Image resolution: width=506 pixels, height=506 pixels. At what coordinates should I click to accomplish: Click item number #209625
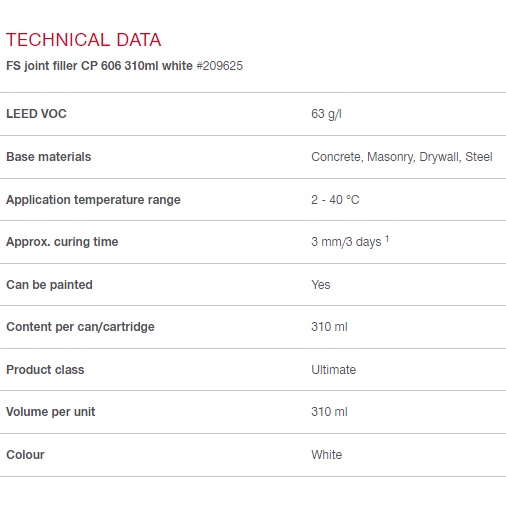point(220,66)
